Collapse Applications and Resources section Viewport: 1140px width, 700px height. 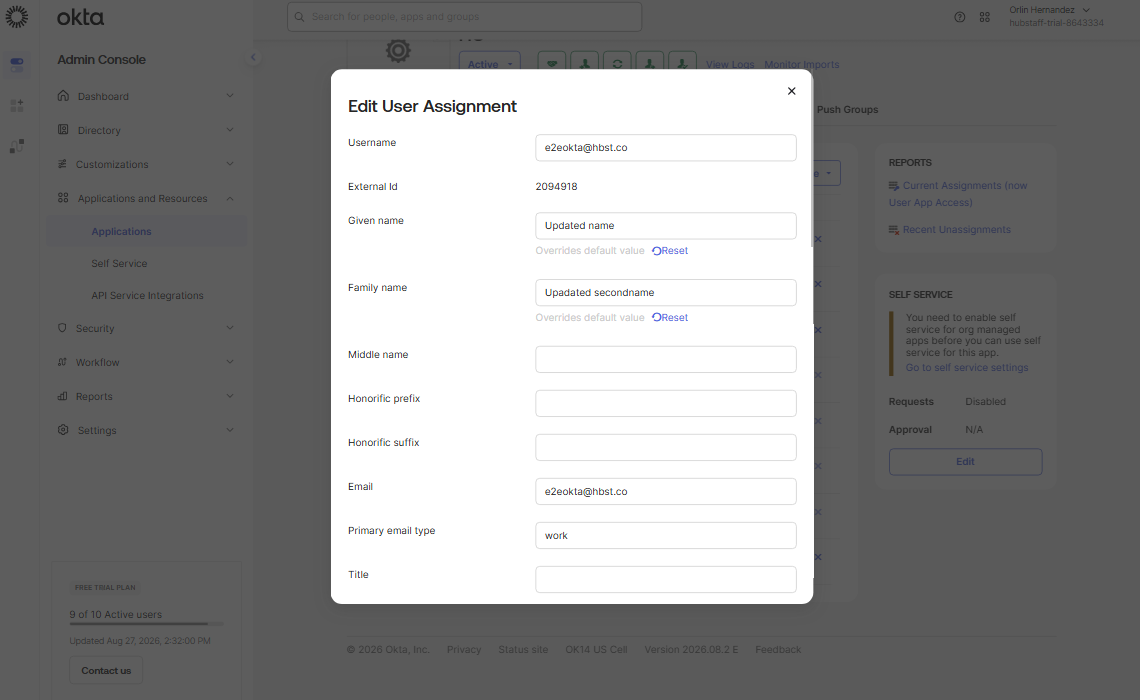tap(230, 198)
